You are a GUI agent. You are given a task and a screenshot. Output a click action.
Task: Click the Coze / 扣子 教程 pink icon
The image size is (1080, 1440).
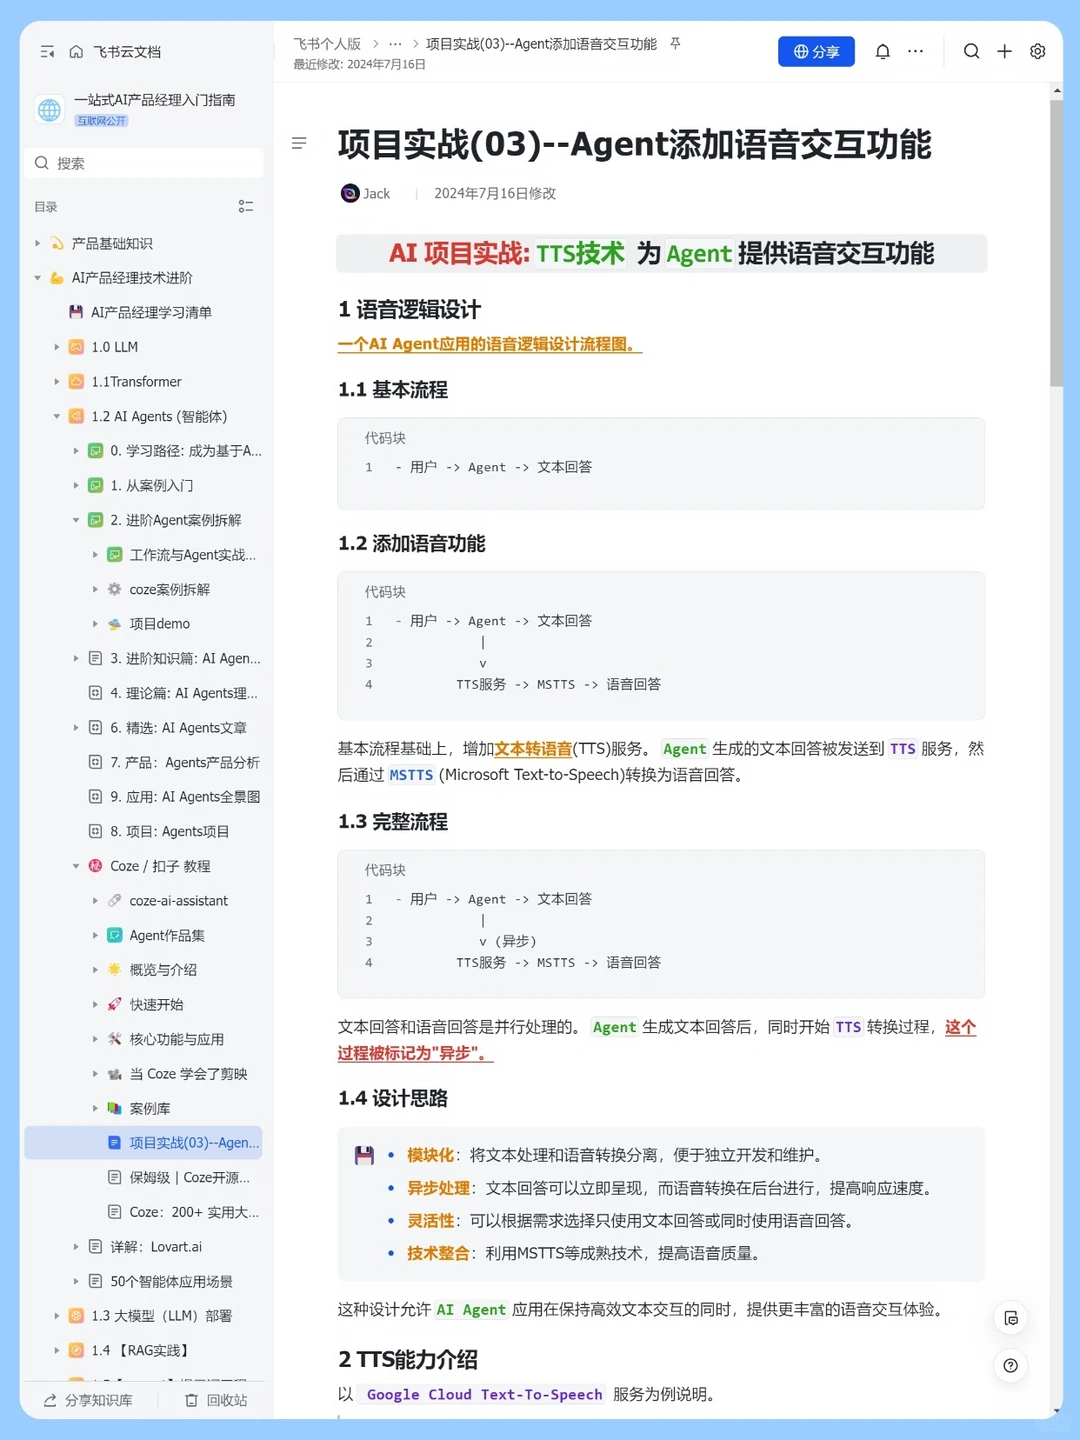(x=95, y=866)
